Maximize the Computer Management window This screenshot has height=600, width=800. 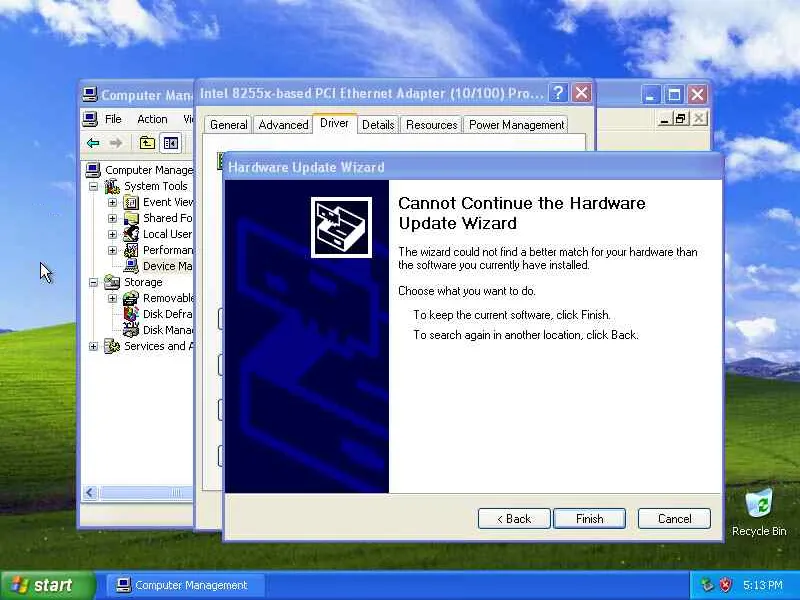click(674, 94)
